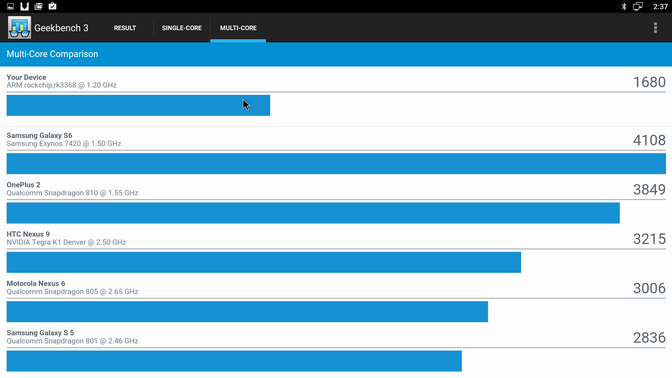This screenshot has width=672, height=378.
Task: Click the Motorola Nexus 6 score 3006
Action: click(x=649, y=288)
